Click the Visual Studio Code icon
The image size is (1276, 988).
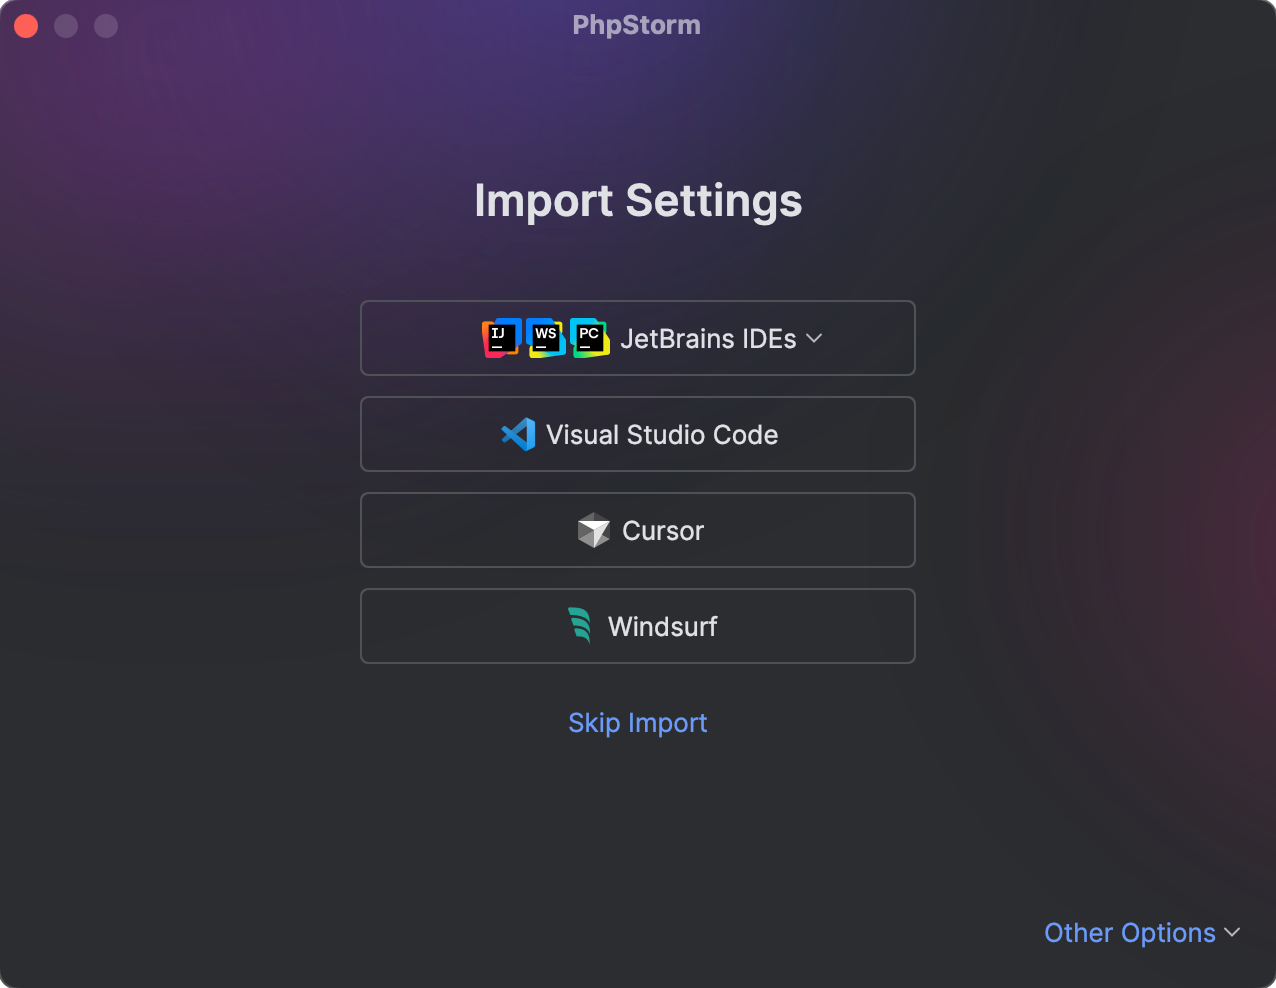point(516,434)
